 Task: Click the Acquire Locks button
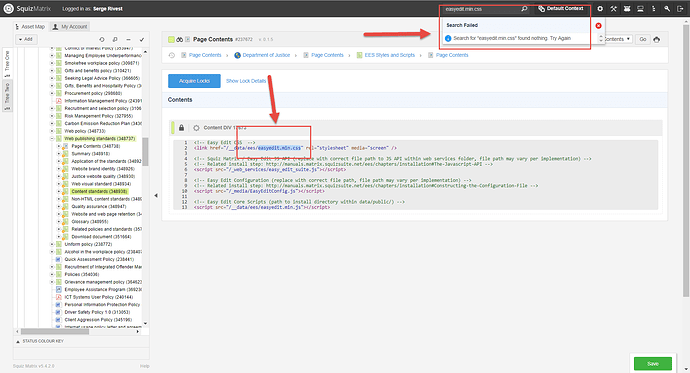[194, 81]
